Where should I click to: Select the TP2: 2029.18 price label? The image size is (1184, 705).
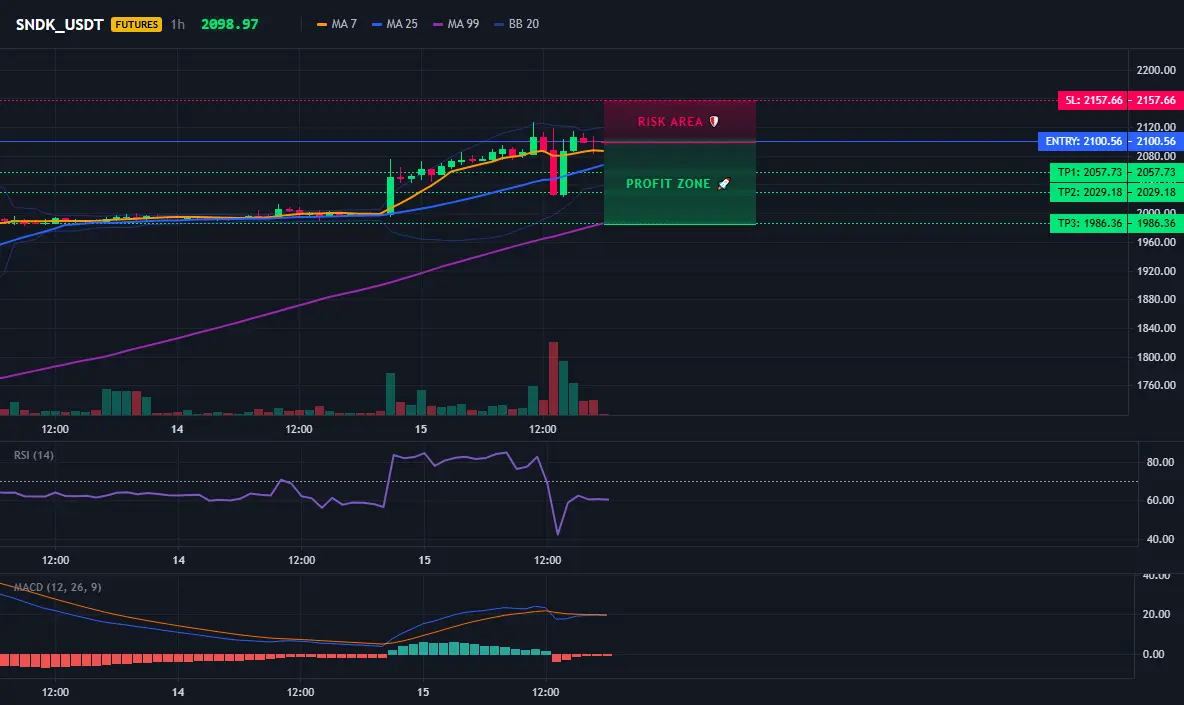(1089, 192)
